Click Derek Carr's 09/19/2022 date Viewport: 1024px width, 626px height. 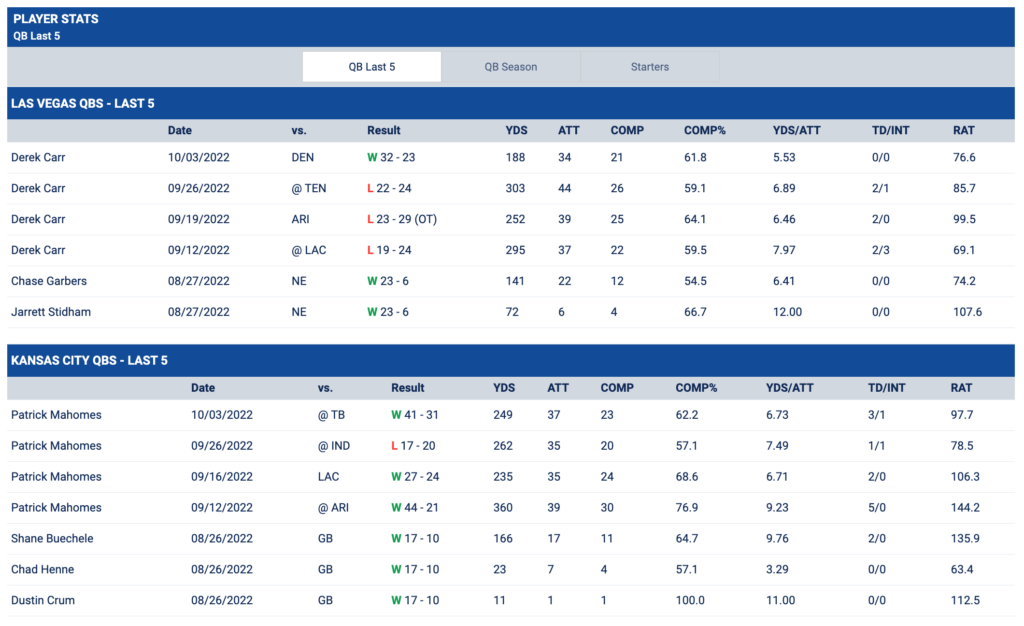click(x=199, y=219)
